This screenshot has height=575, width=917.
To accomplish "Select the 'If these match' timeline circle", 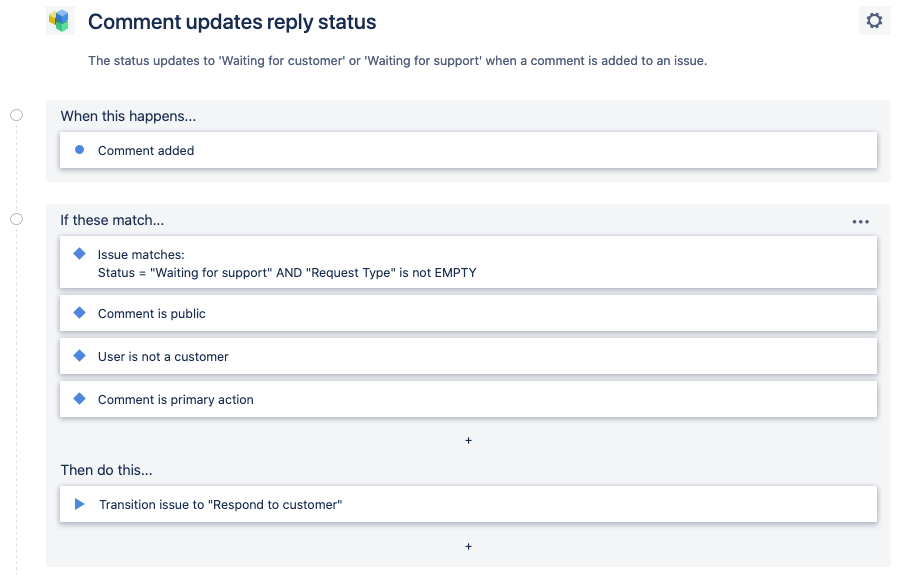I will pos(16,219).
